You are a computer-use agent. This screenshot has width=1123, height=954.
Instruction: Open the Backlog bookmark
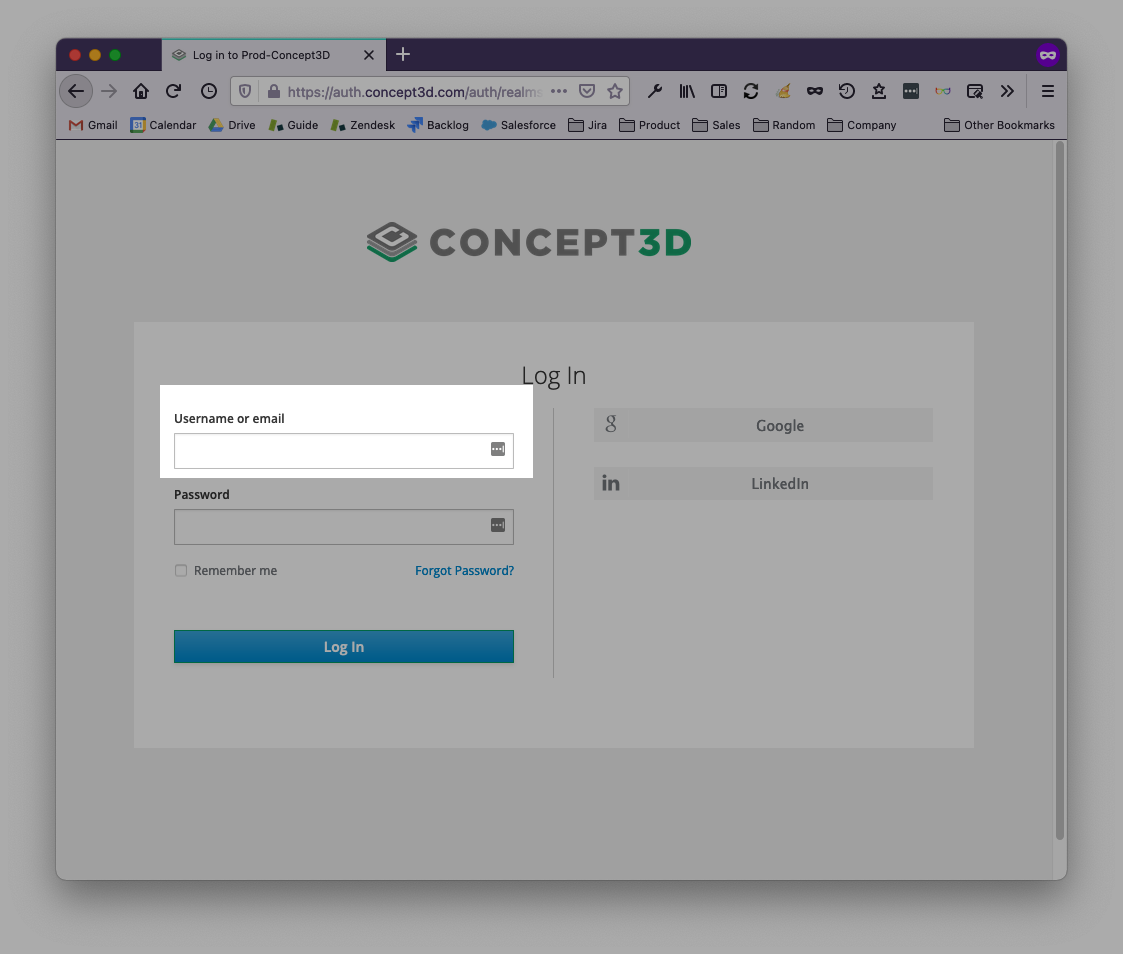coord(438,125)
